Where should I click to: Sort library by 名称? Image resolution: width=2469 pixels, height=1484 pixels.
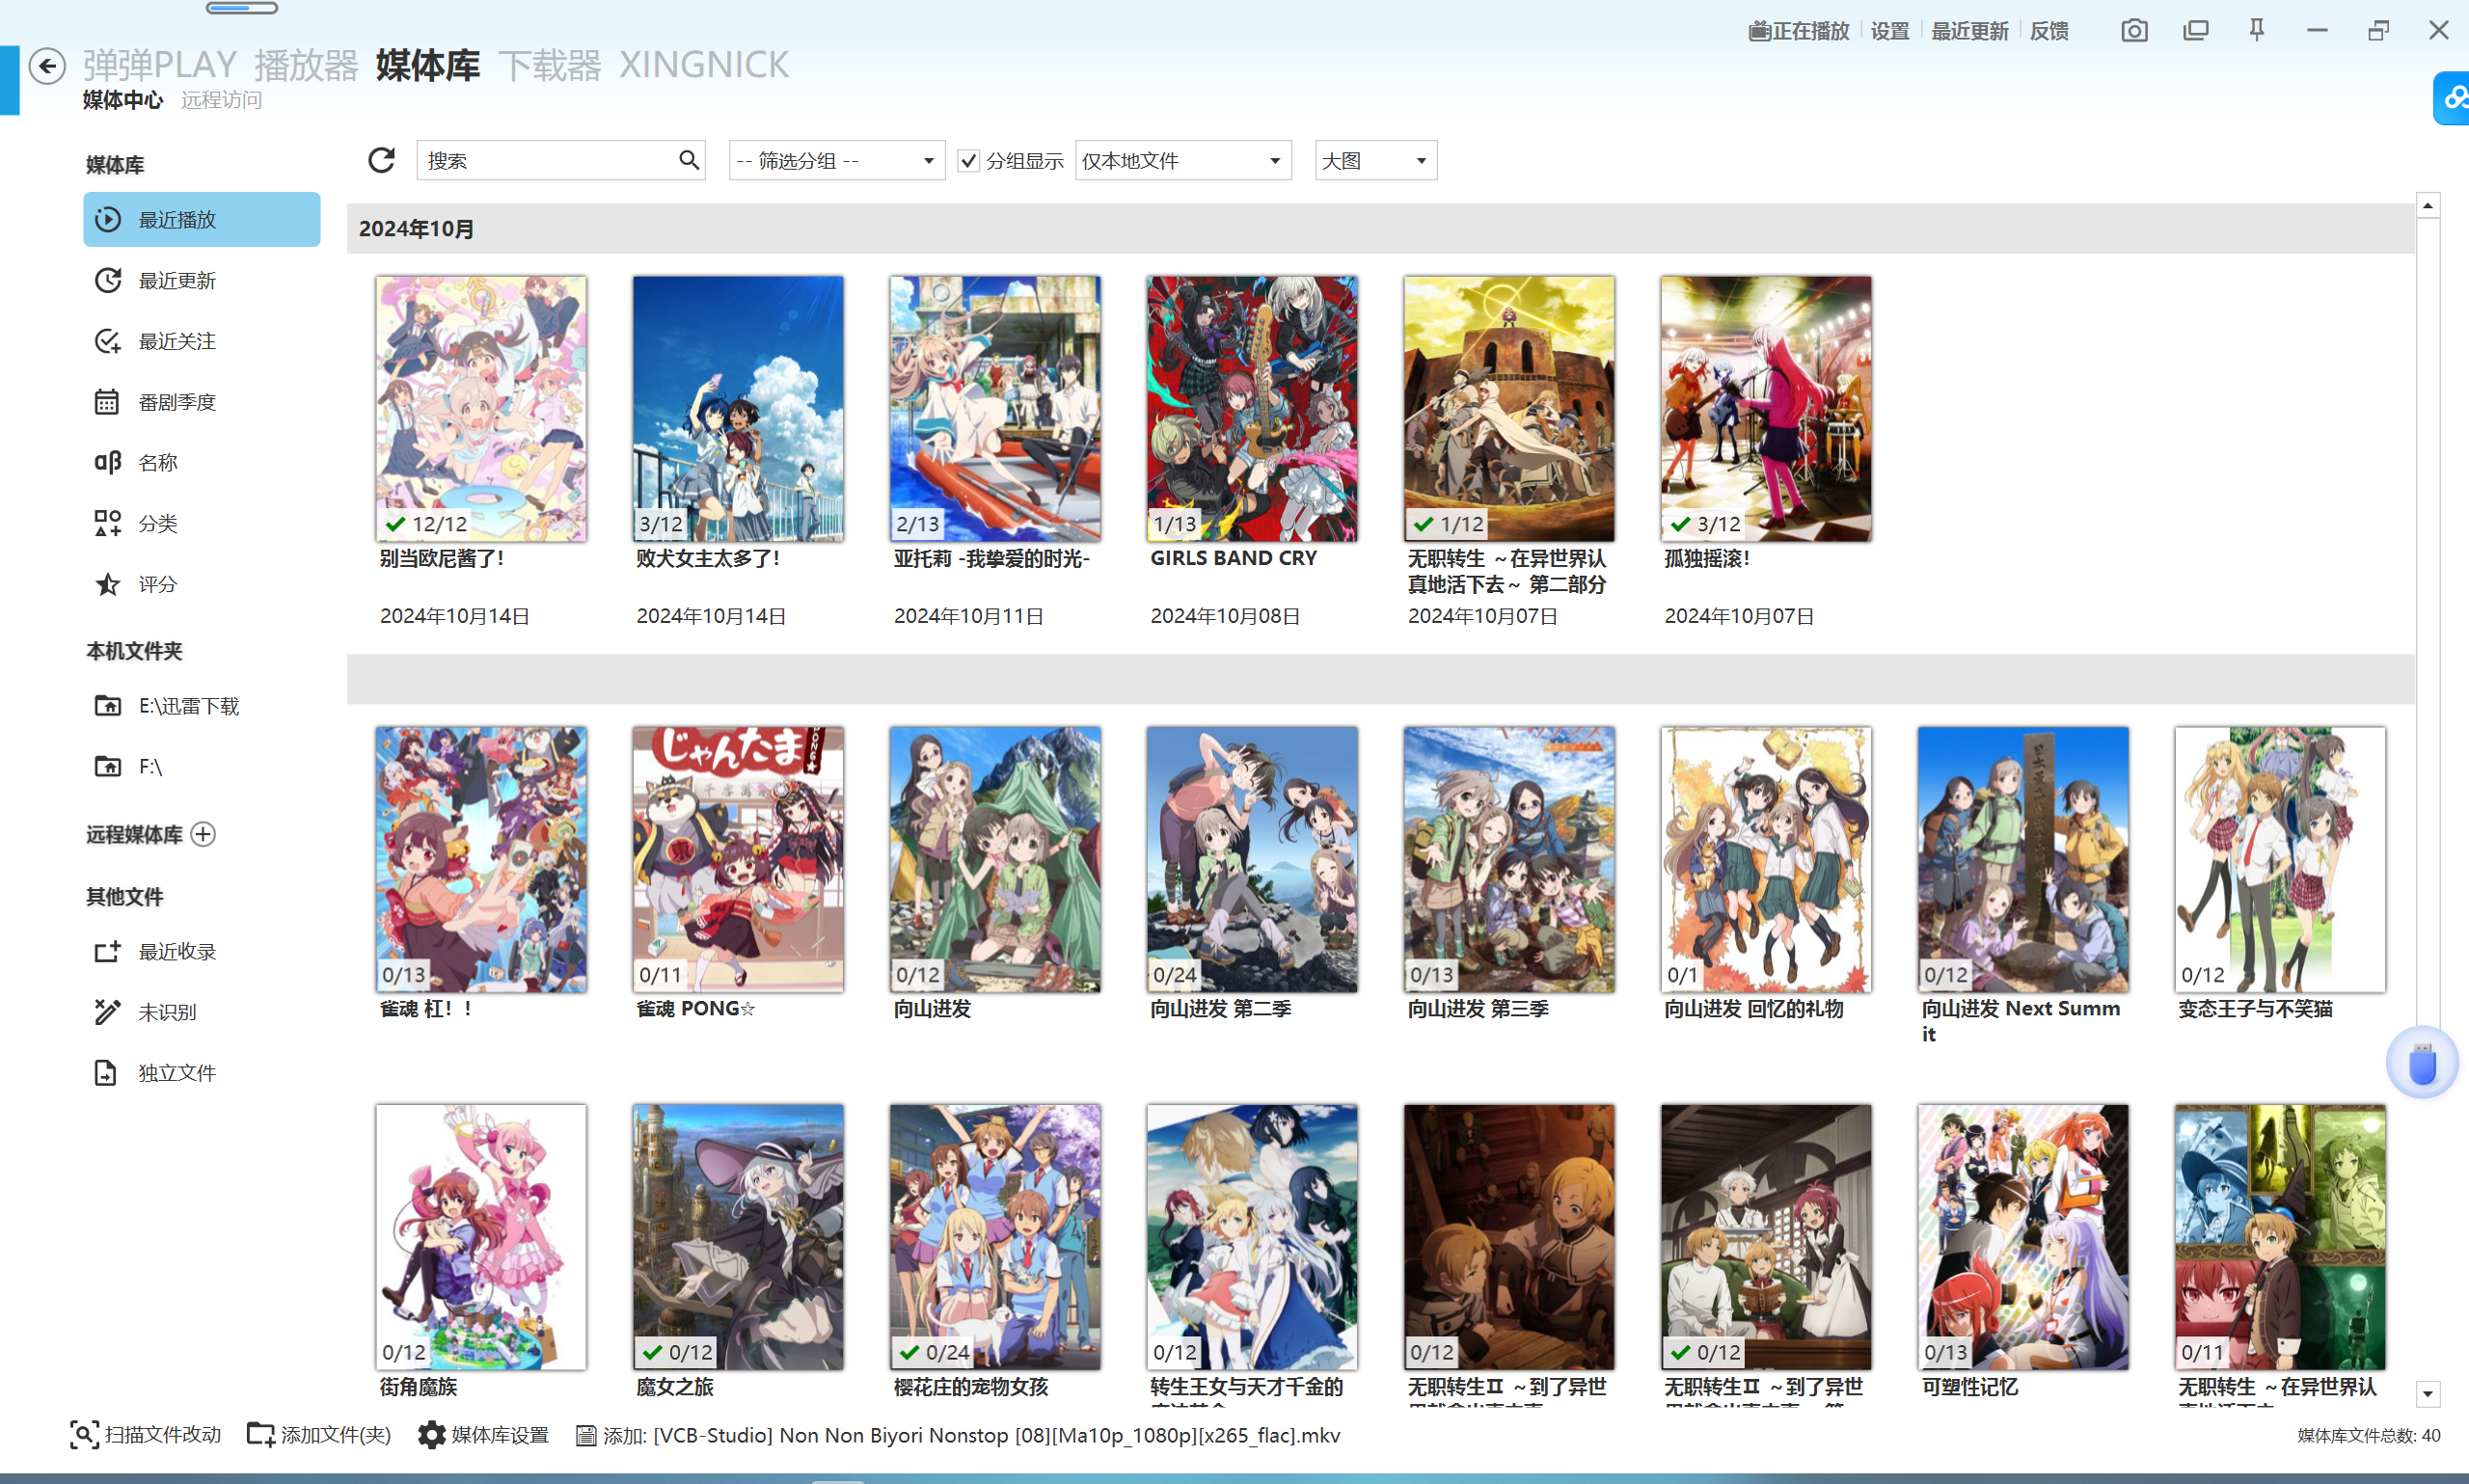coord(202,462)
